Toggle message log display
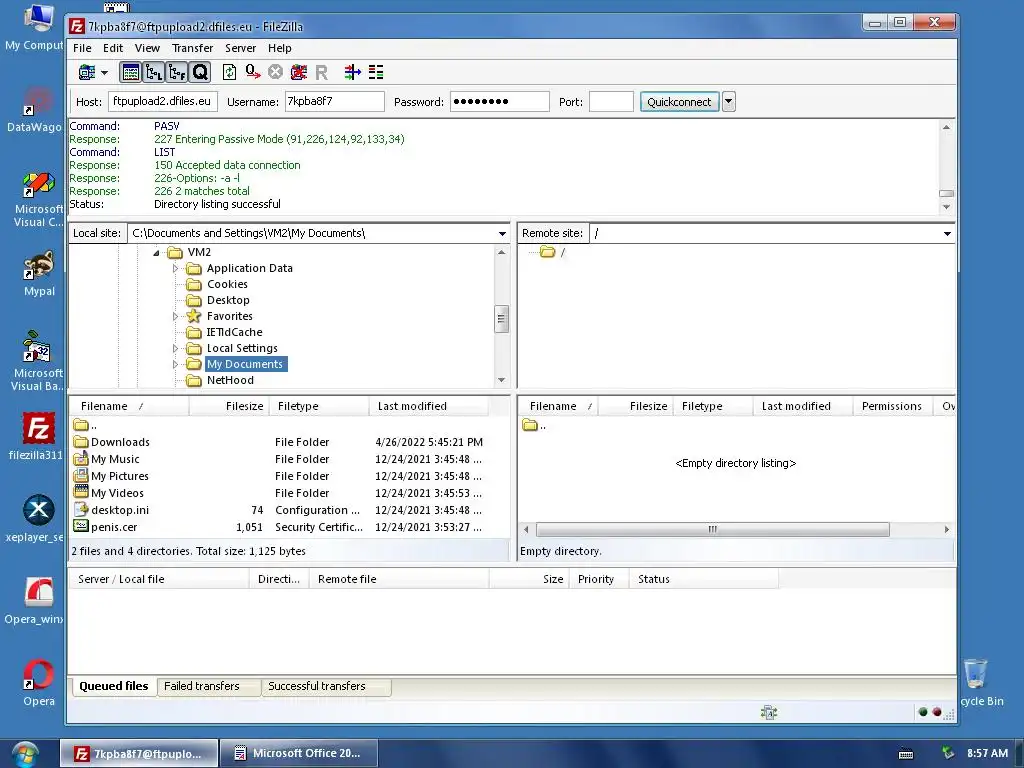Screen dimensions: 1024x768 [x=131, y=72]
